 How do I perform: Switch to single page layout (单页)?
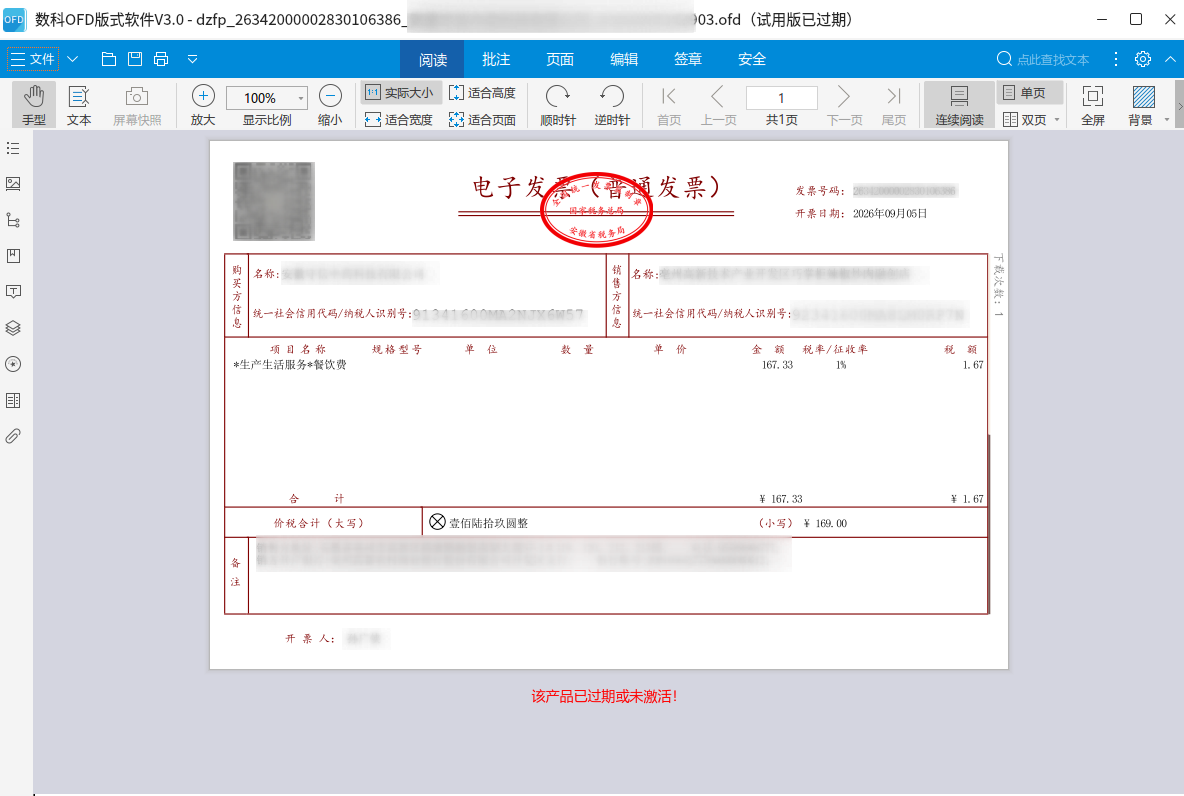(1030, 93)
